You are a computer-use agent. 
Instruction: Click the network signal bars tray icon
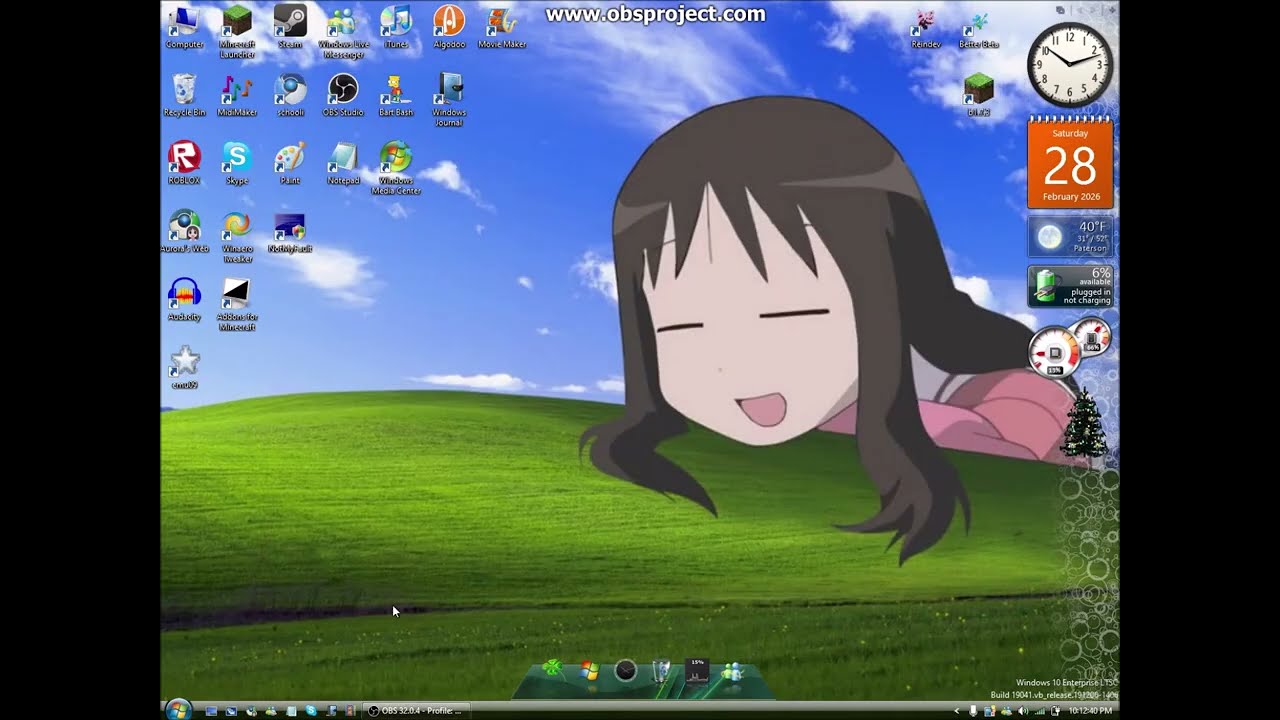(1039, 711)
